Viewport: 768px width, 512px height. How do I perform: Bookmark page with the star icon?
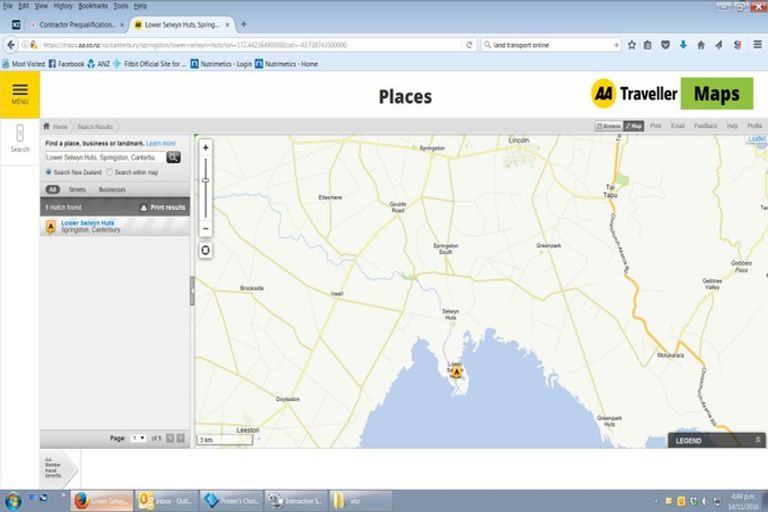coord(631,45)
